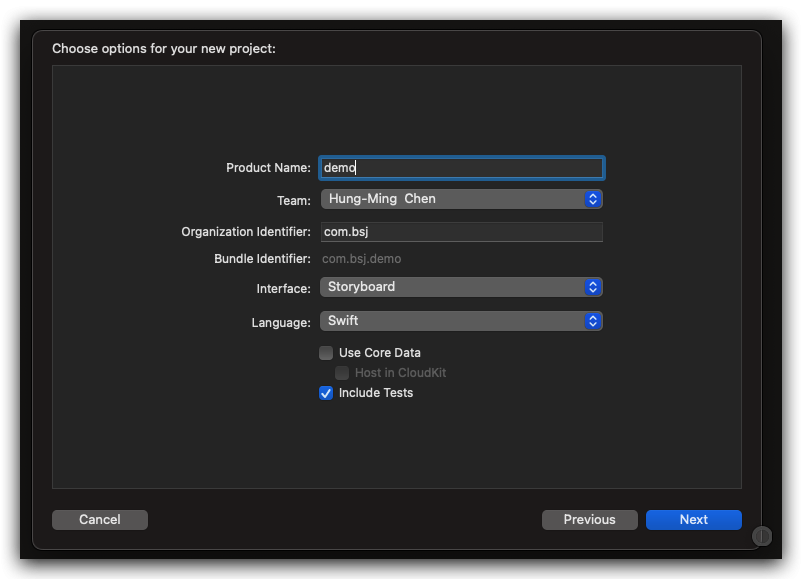Click the "Choose options for your new project" heading
The width and height of the screenshot is (802, 579).
pos(164,48)
